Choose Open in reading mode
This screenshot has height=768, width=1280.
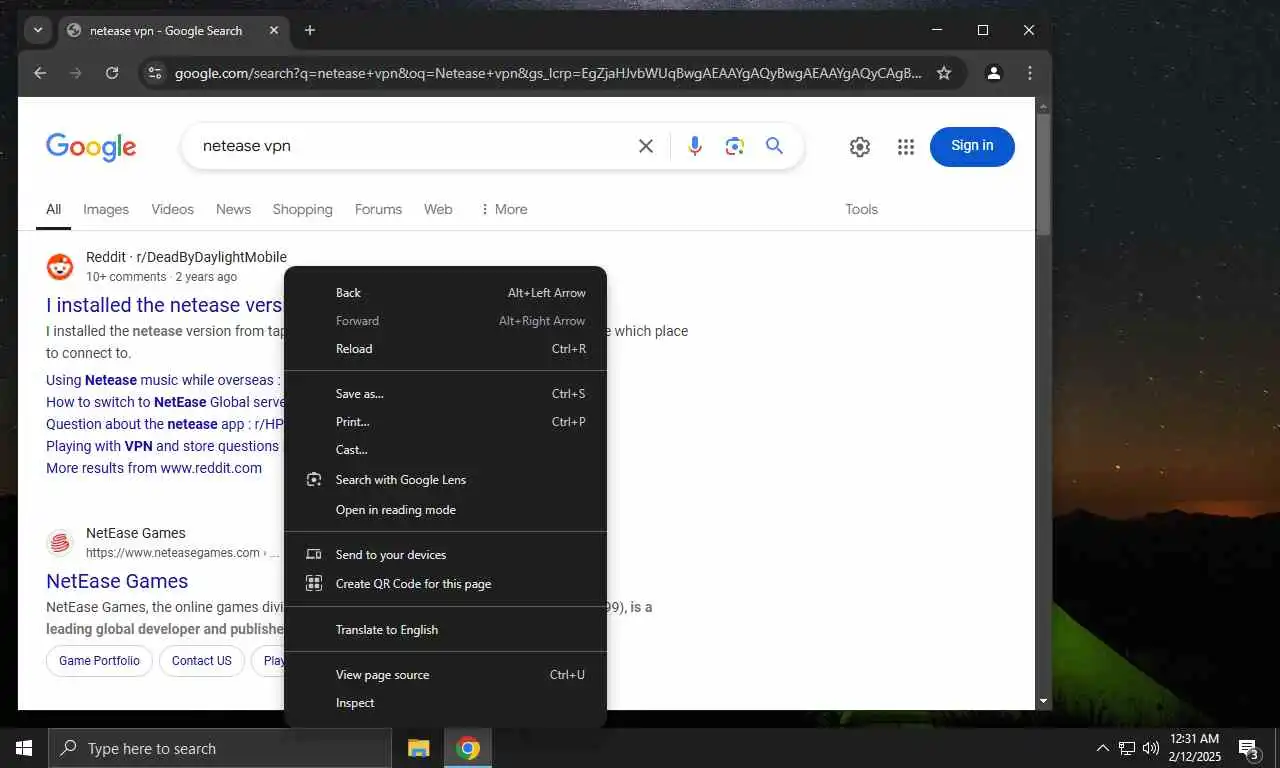tap(446, 510)
